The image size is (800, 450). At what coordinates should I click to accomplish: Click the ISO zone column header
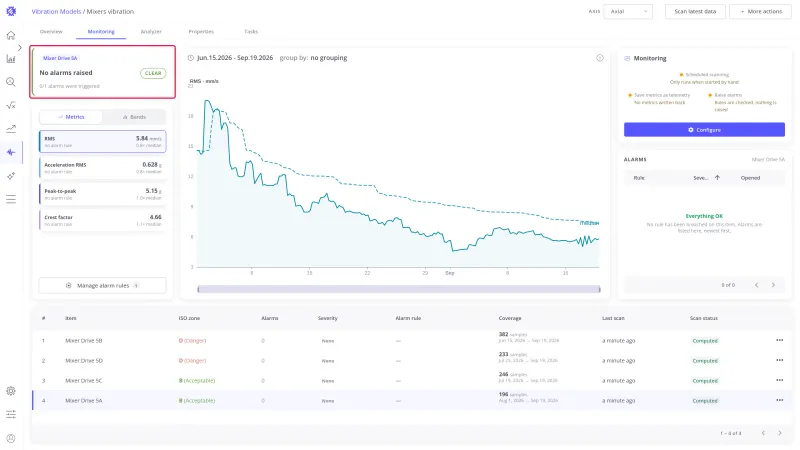(x=189, y=318)
